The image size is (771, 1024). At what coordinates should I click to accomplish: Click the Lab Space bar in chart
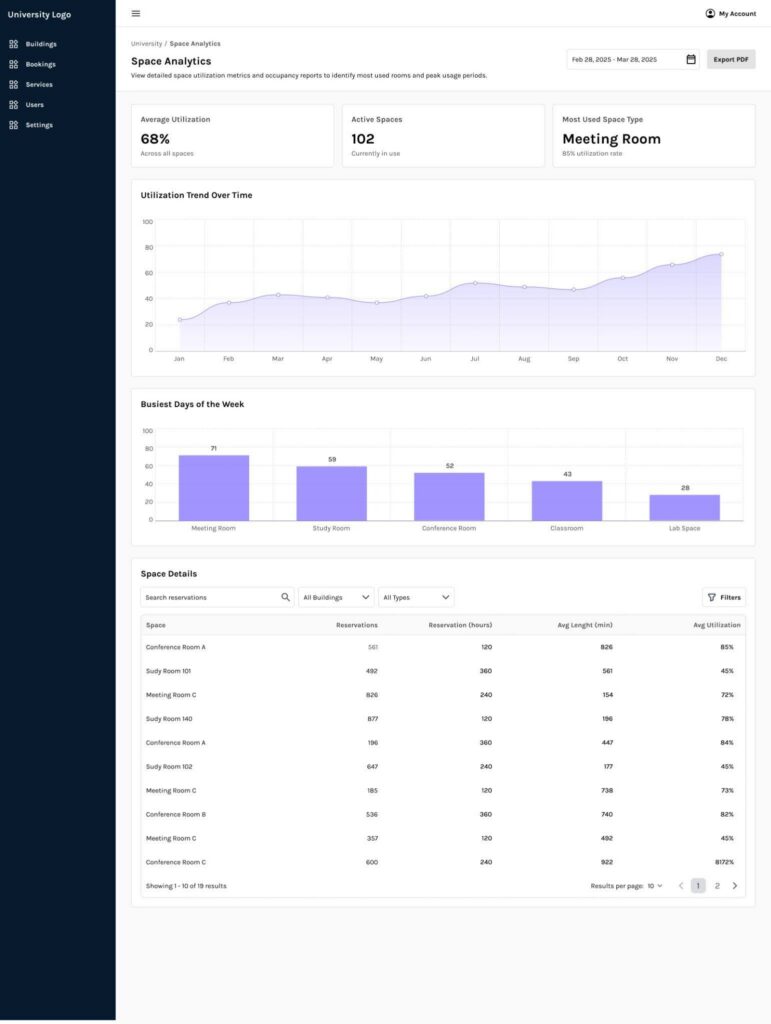point(684,507)
